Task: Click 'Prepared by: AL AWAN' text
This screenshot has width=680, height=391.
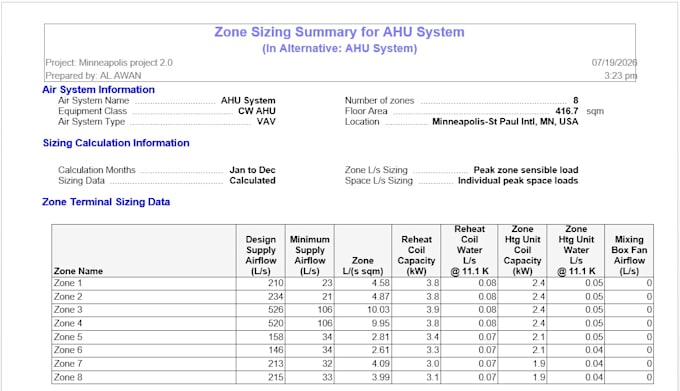Action: pos(93,75)
